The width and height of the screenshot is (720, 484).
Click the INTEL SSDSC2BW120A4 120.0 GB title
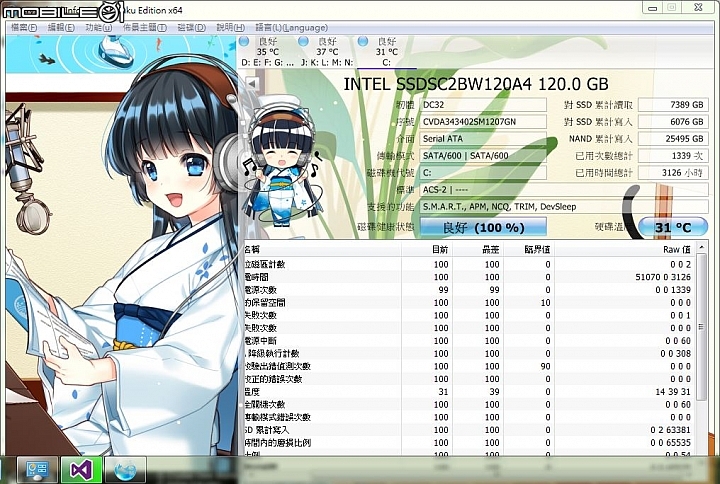(x=476, y=84)
